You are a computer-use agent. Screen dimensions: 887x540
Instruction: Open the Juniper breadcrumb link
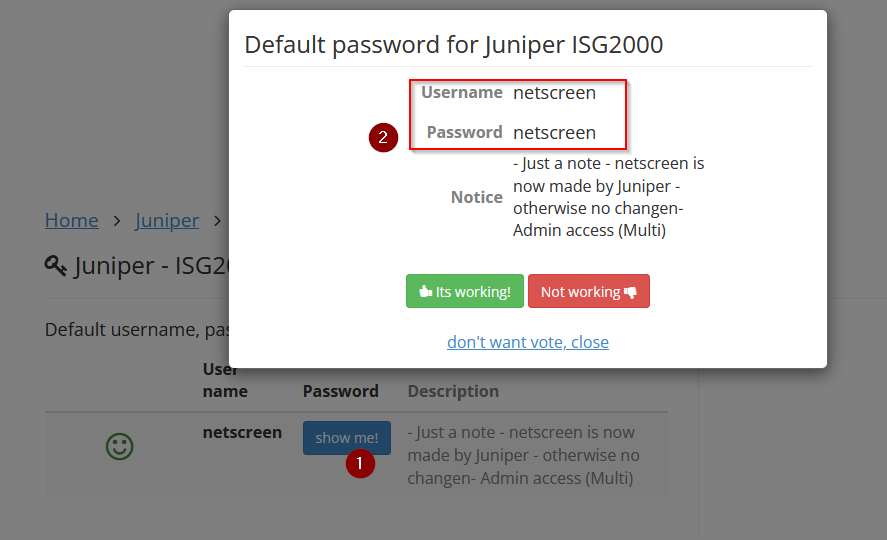167,220
